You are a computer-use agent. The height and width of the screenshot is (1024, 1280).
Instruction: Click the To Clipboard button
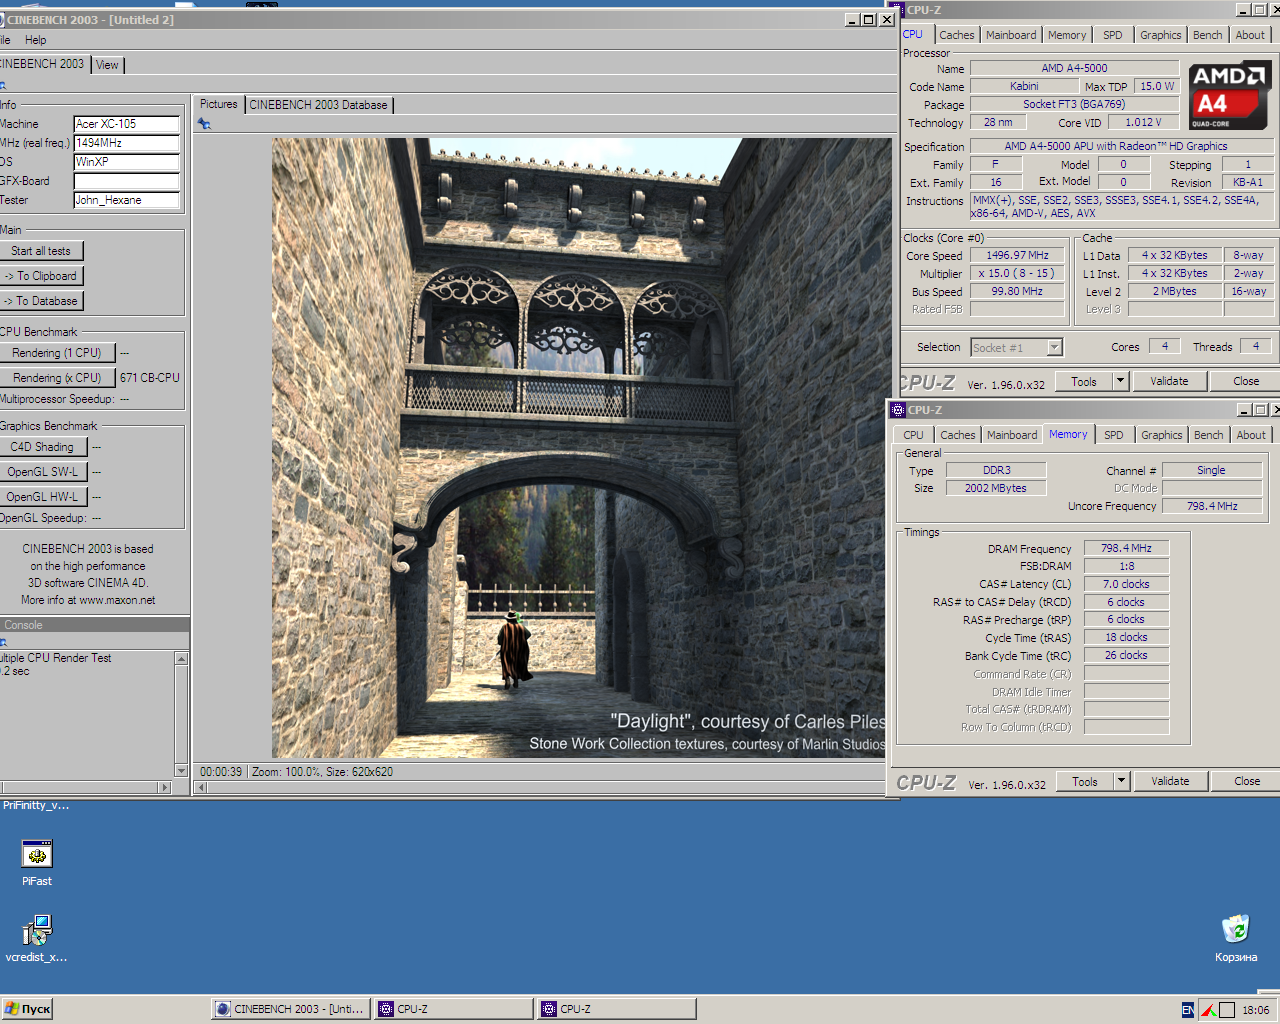point(41,276)
